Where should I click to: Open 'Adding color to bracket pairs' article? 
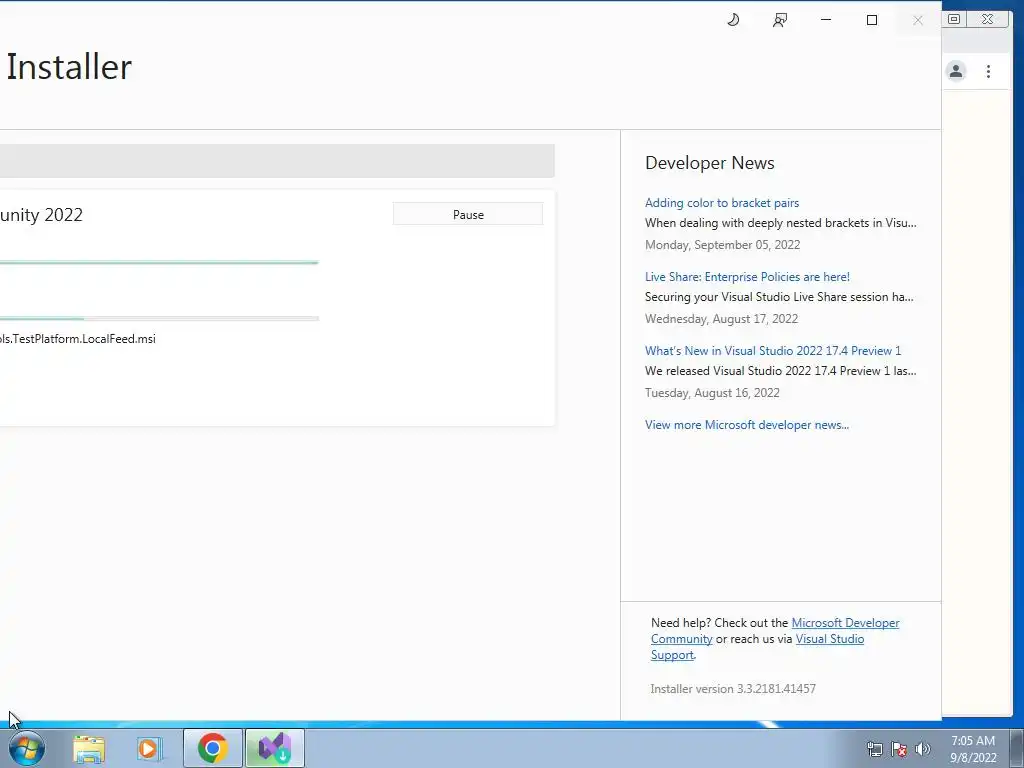[722, 202]
